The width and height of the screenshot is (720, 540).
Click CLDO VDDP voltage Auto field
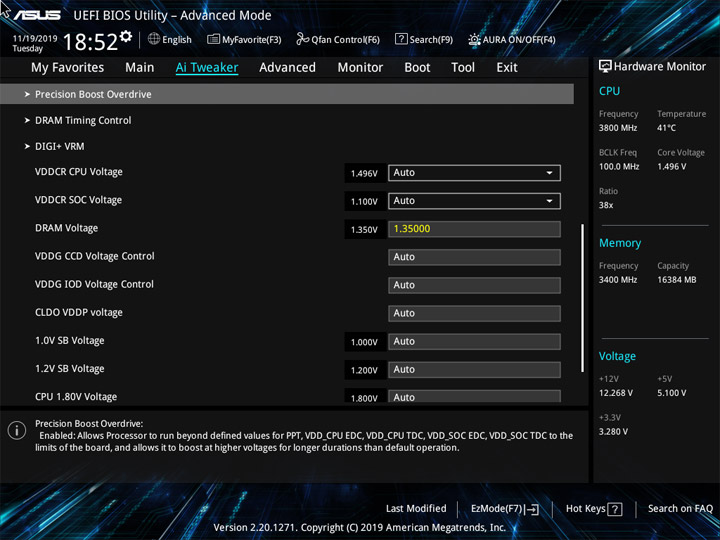[x=474, y=313]
